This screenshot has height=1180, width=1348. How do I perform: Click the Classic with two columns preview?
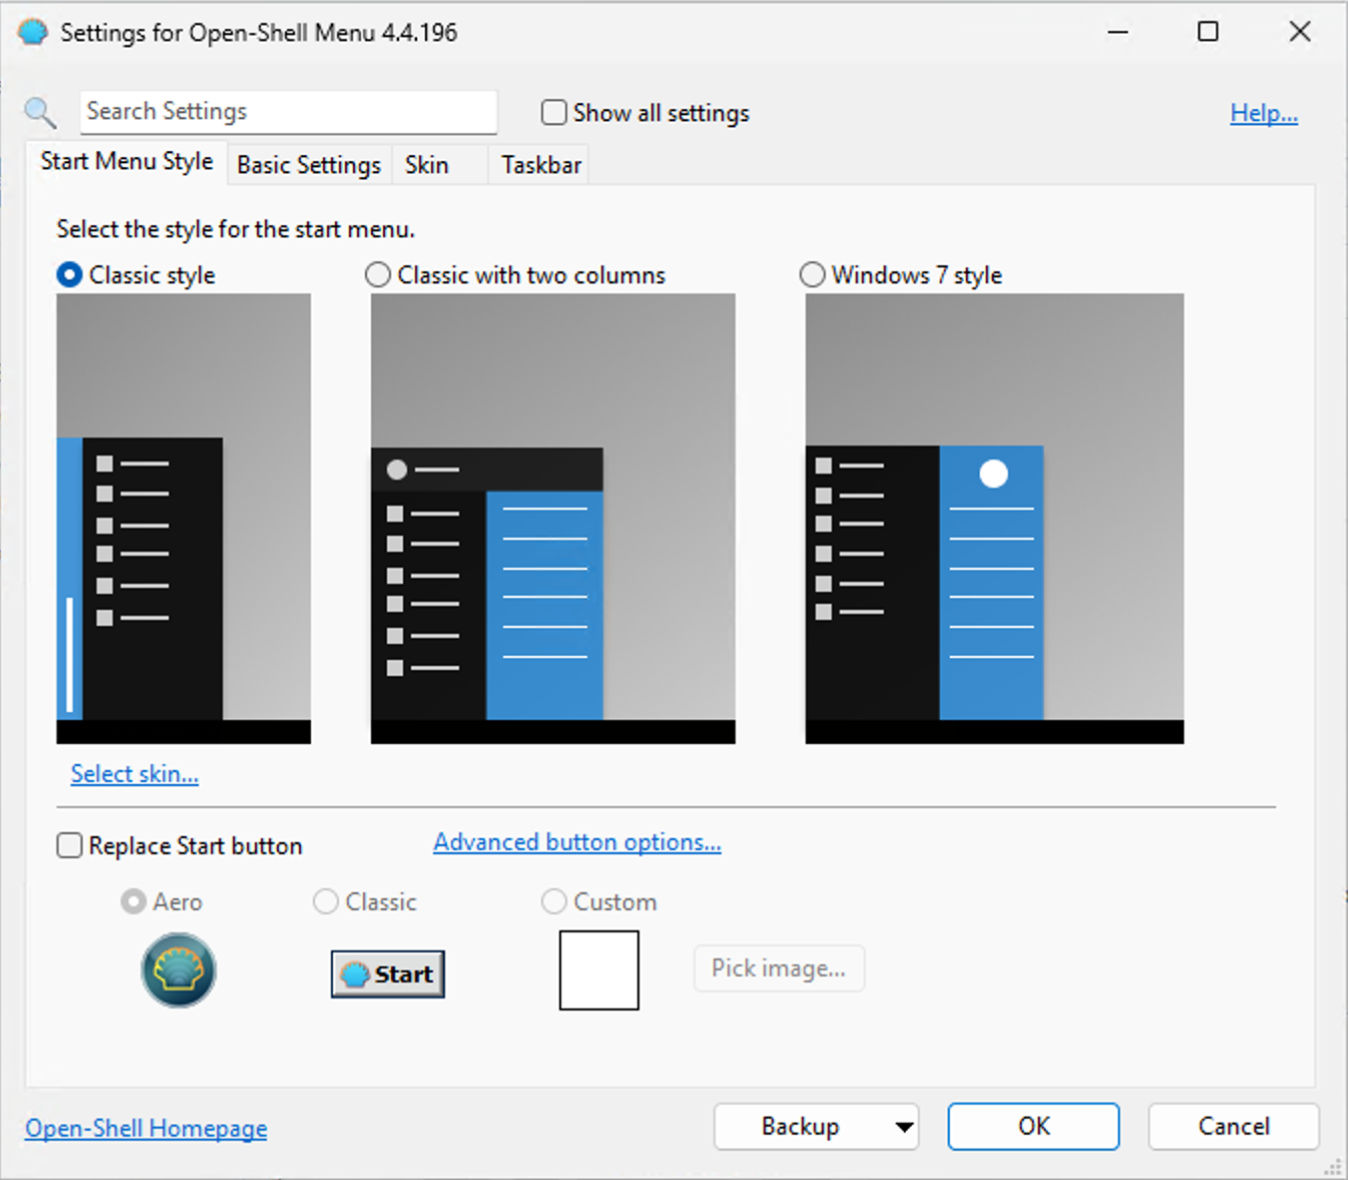(x=553, y=518)
